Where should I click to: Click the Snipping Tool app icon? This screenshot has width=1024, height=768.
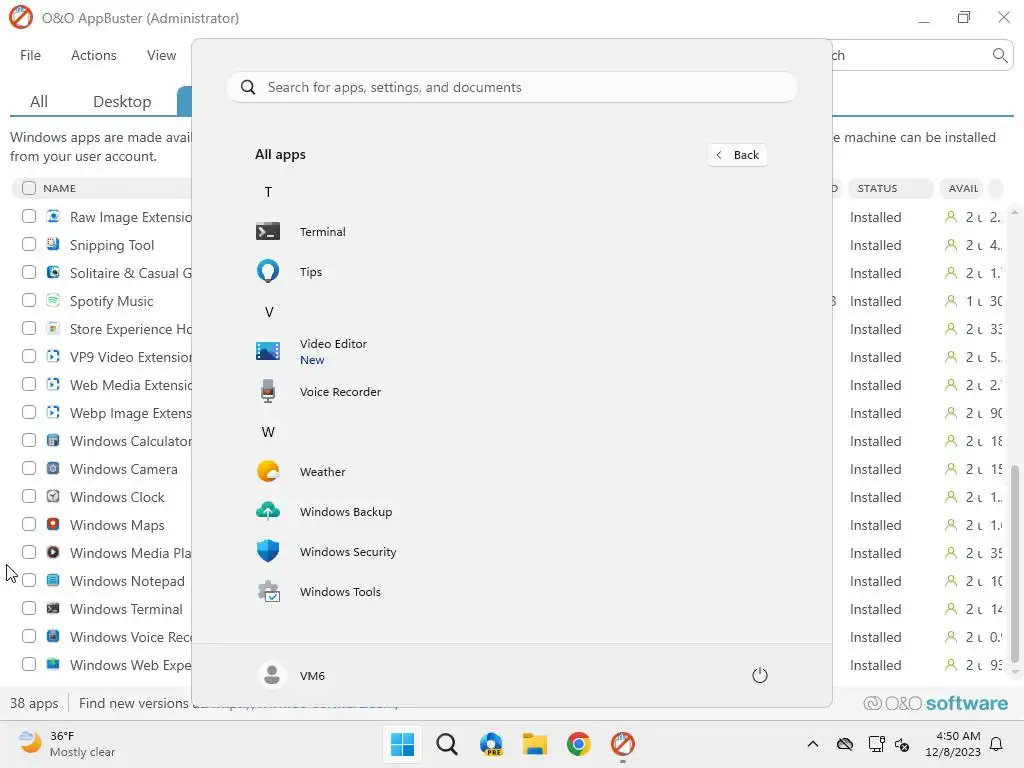click(x=54, y=244)
